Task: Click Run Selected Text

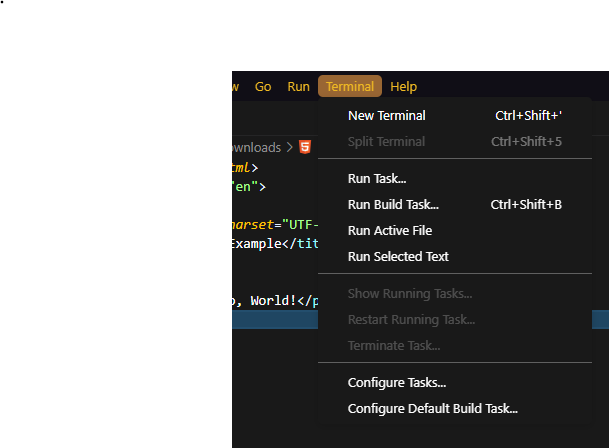Action: [x=398, y=257]
